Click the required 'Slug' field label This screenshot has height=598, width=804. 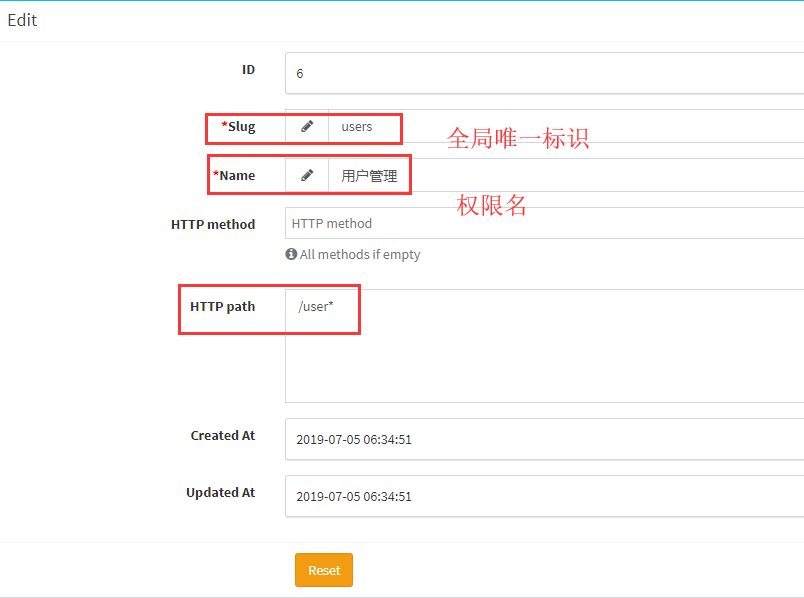[238, 126]
